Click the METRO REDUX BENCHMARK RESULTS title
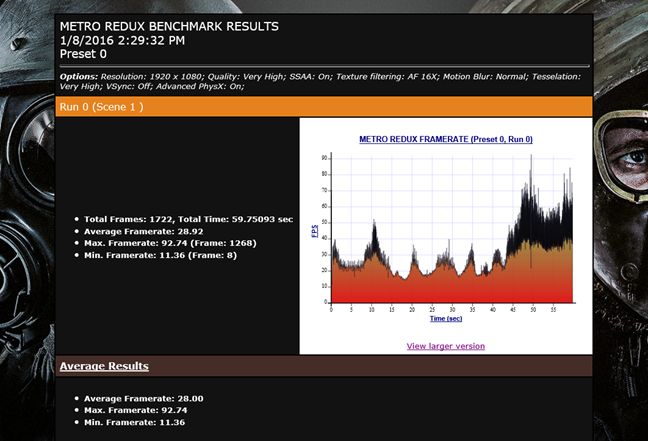The image size is (648, 441). coord(169,26)
